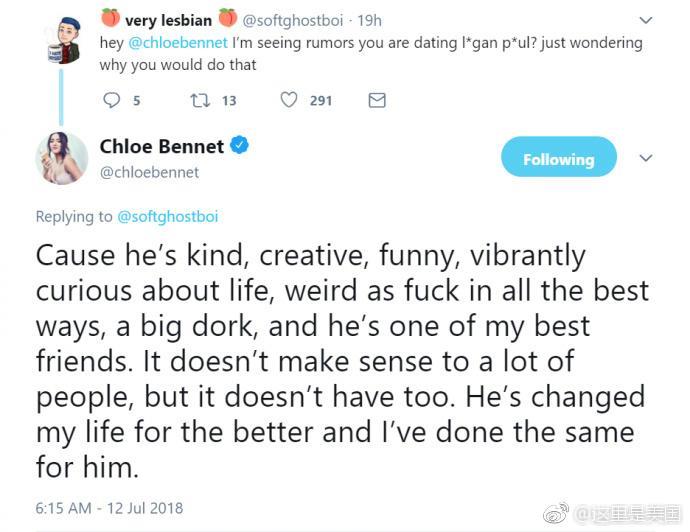Screen dimensions: 690x532
Task: Open the 19h timestamp link
Action: 370,20
